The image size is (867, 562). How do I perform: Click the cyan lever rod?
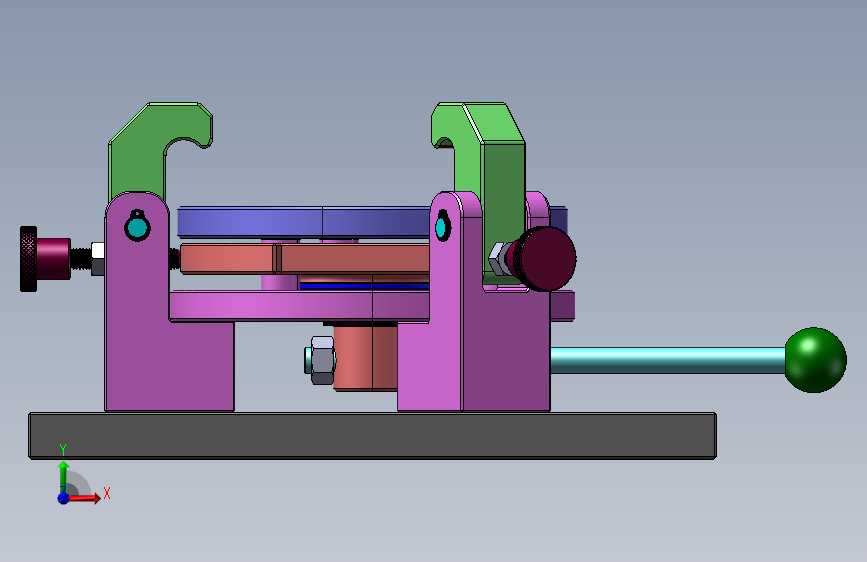667,360
